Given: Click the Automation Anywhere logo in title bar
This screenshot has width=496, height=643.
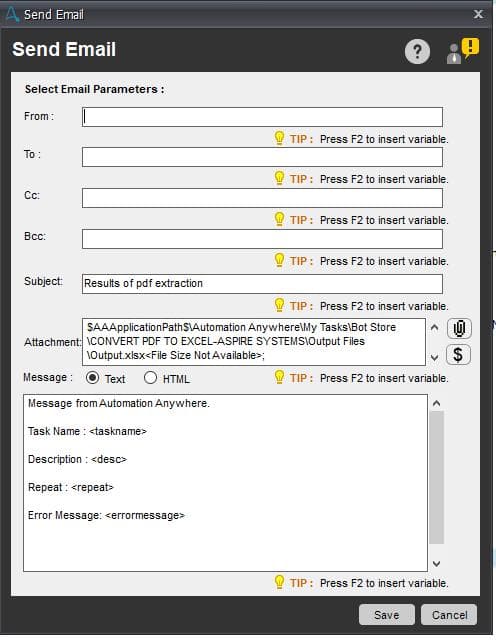Looking at the screenshot, I should pyautogui.click(x=12, y=14).
